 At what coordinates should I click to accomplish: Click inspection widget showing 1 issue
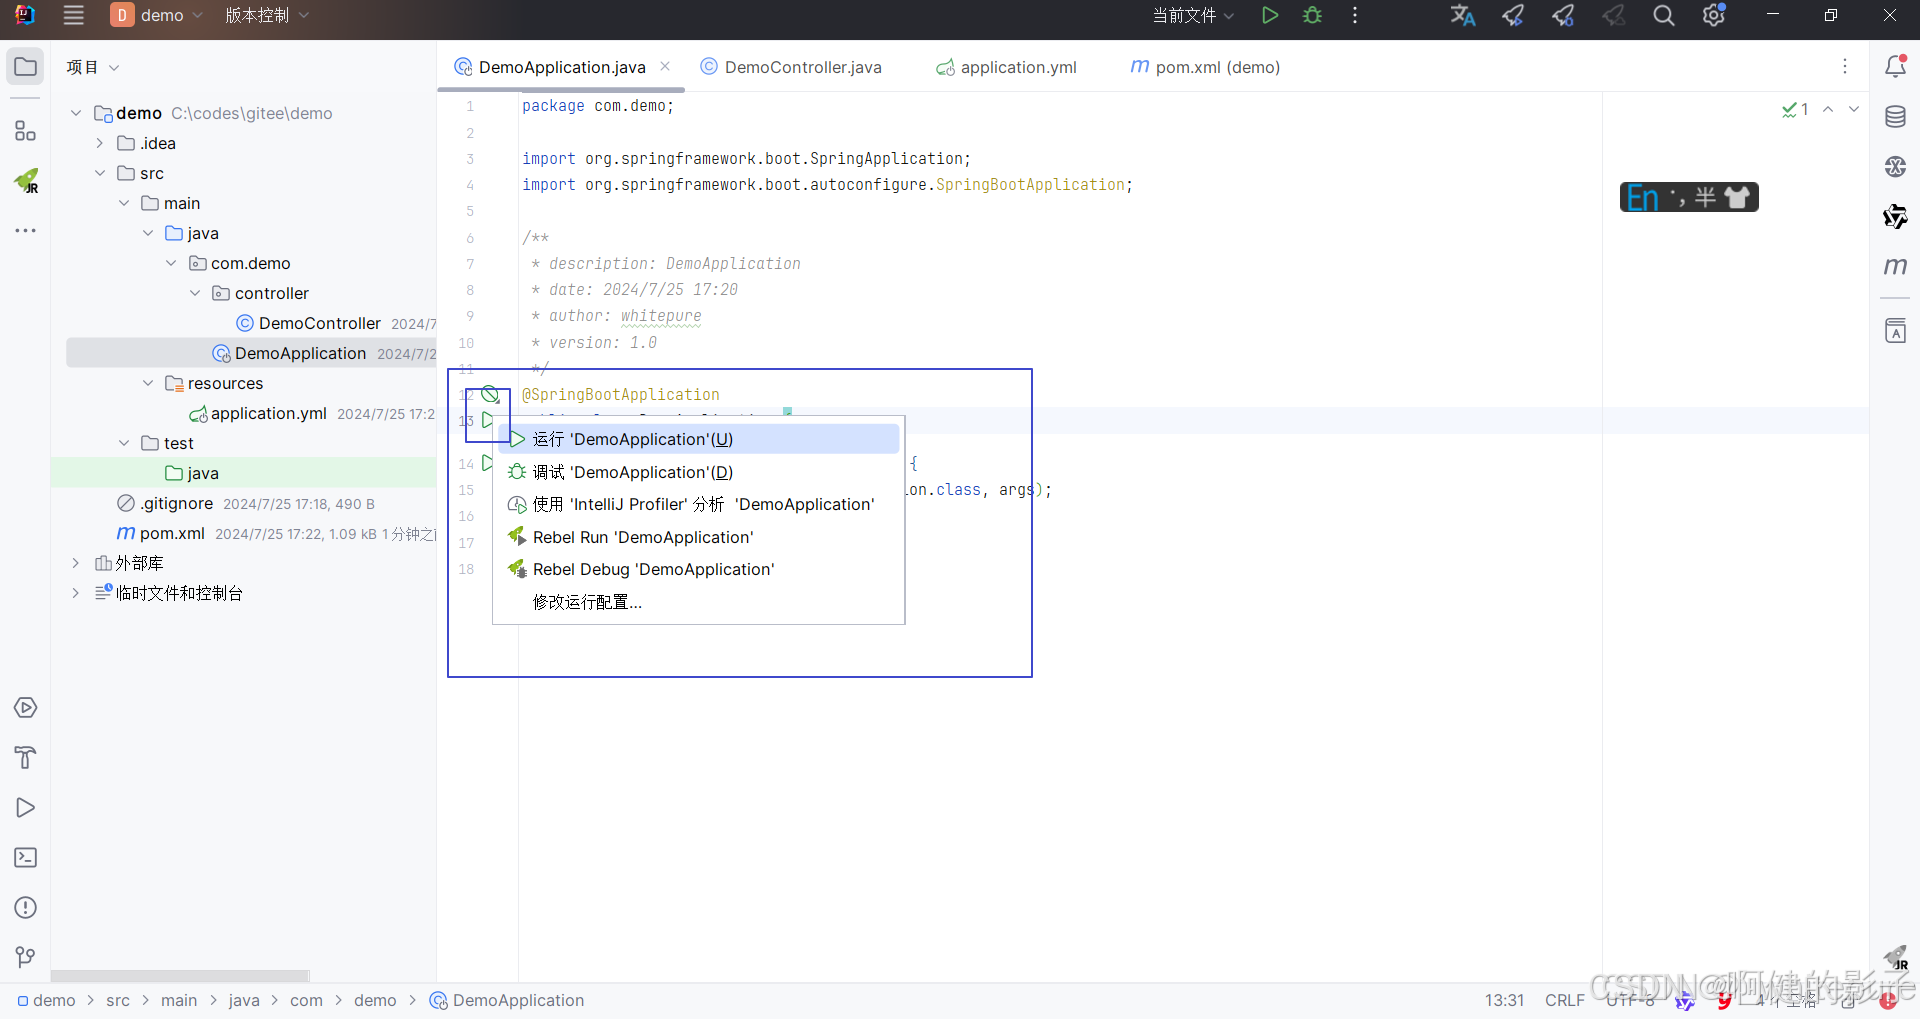[x=1795, y=109]
